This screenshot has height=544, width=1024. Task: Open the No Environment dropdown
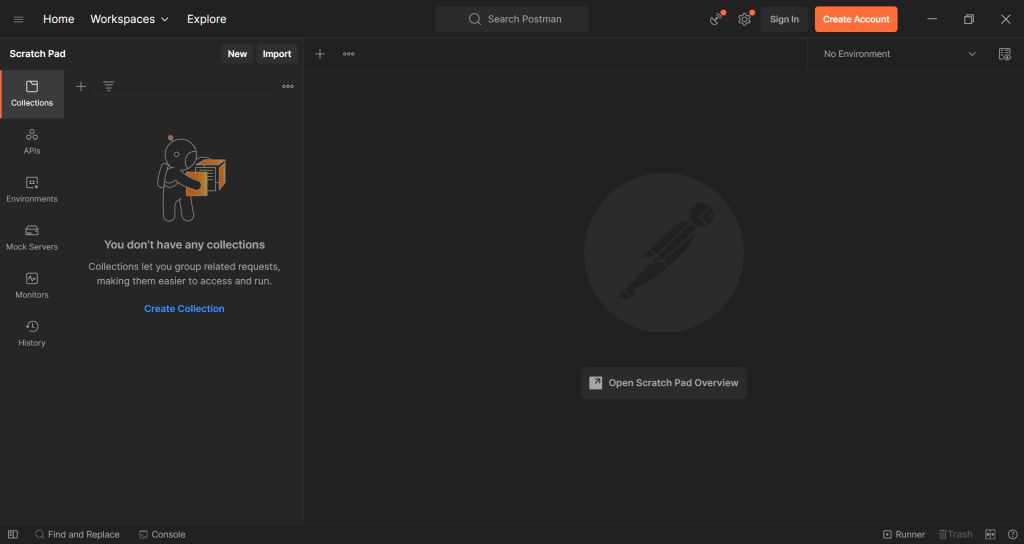click(899, 54)
